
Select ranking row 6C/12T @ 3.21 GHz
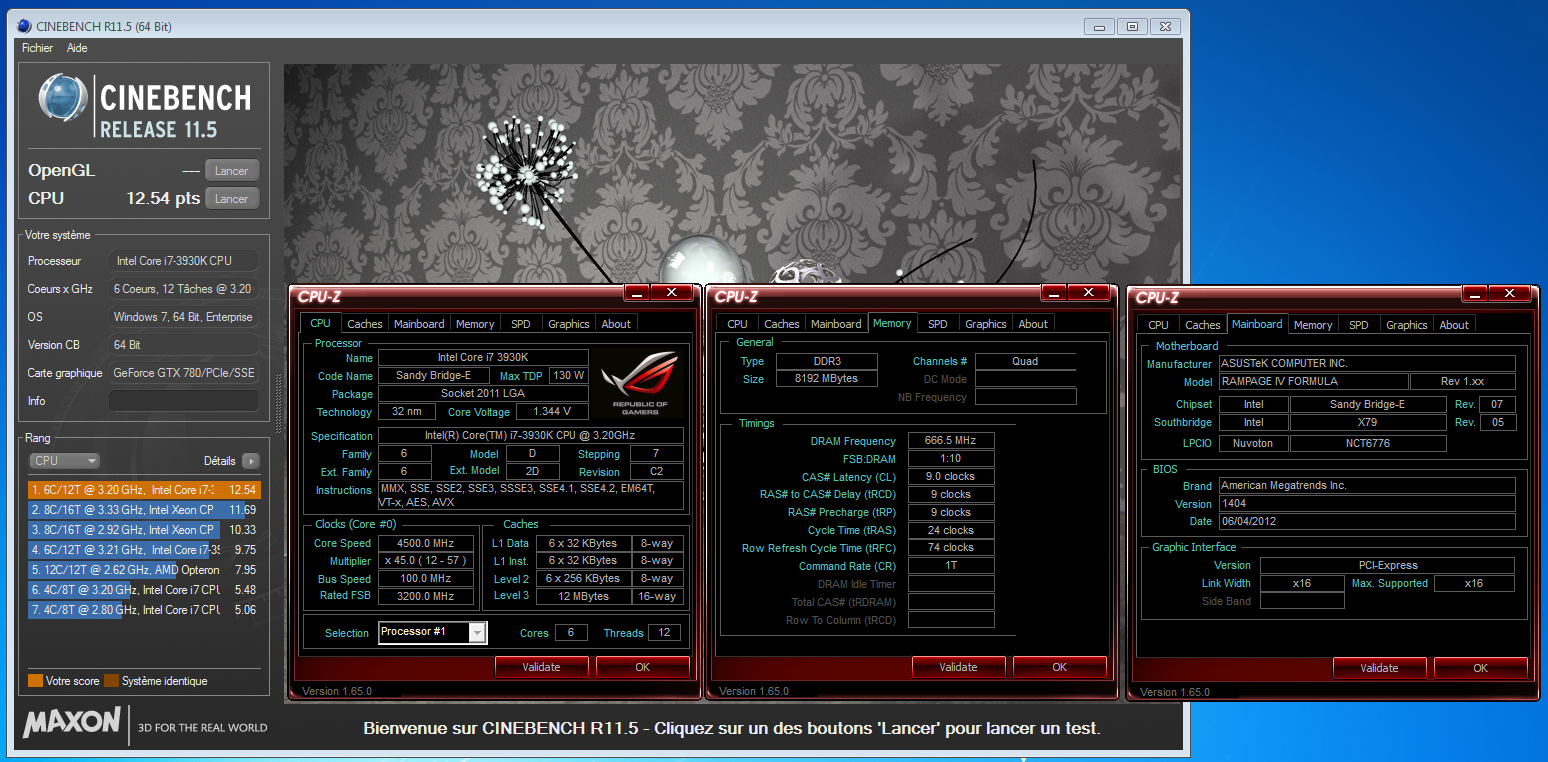coord(145,550)
